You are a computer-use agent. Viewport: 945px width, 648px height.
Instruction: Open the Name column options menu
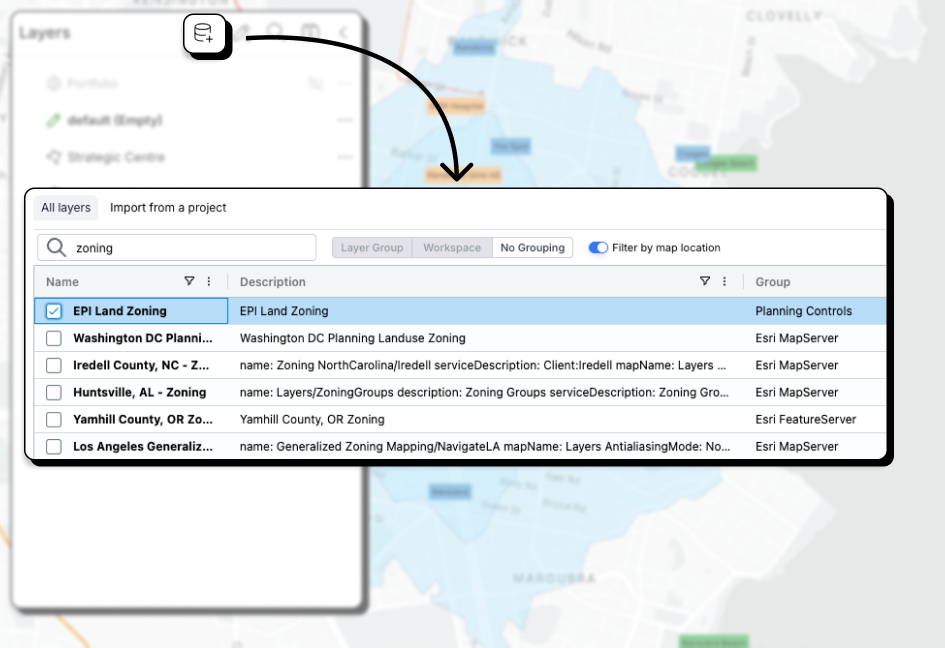(209, 282)
